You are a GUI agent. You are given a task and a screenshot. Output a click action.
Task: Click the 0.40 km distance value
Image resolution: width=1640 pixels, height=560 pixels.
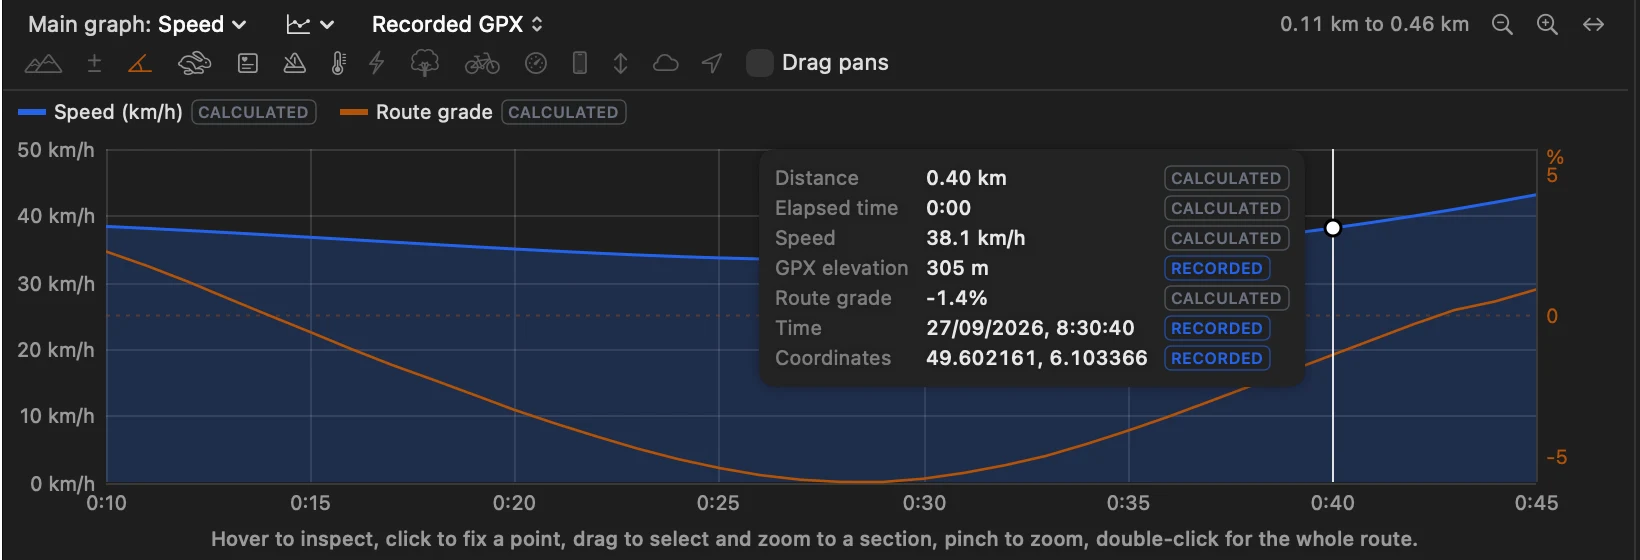966,178
